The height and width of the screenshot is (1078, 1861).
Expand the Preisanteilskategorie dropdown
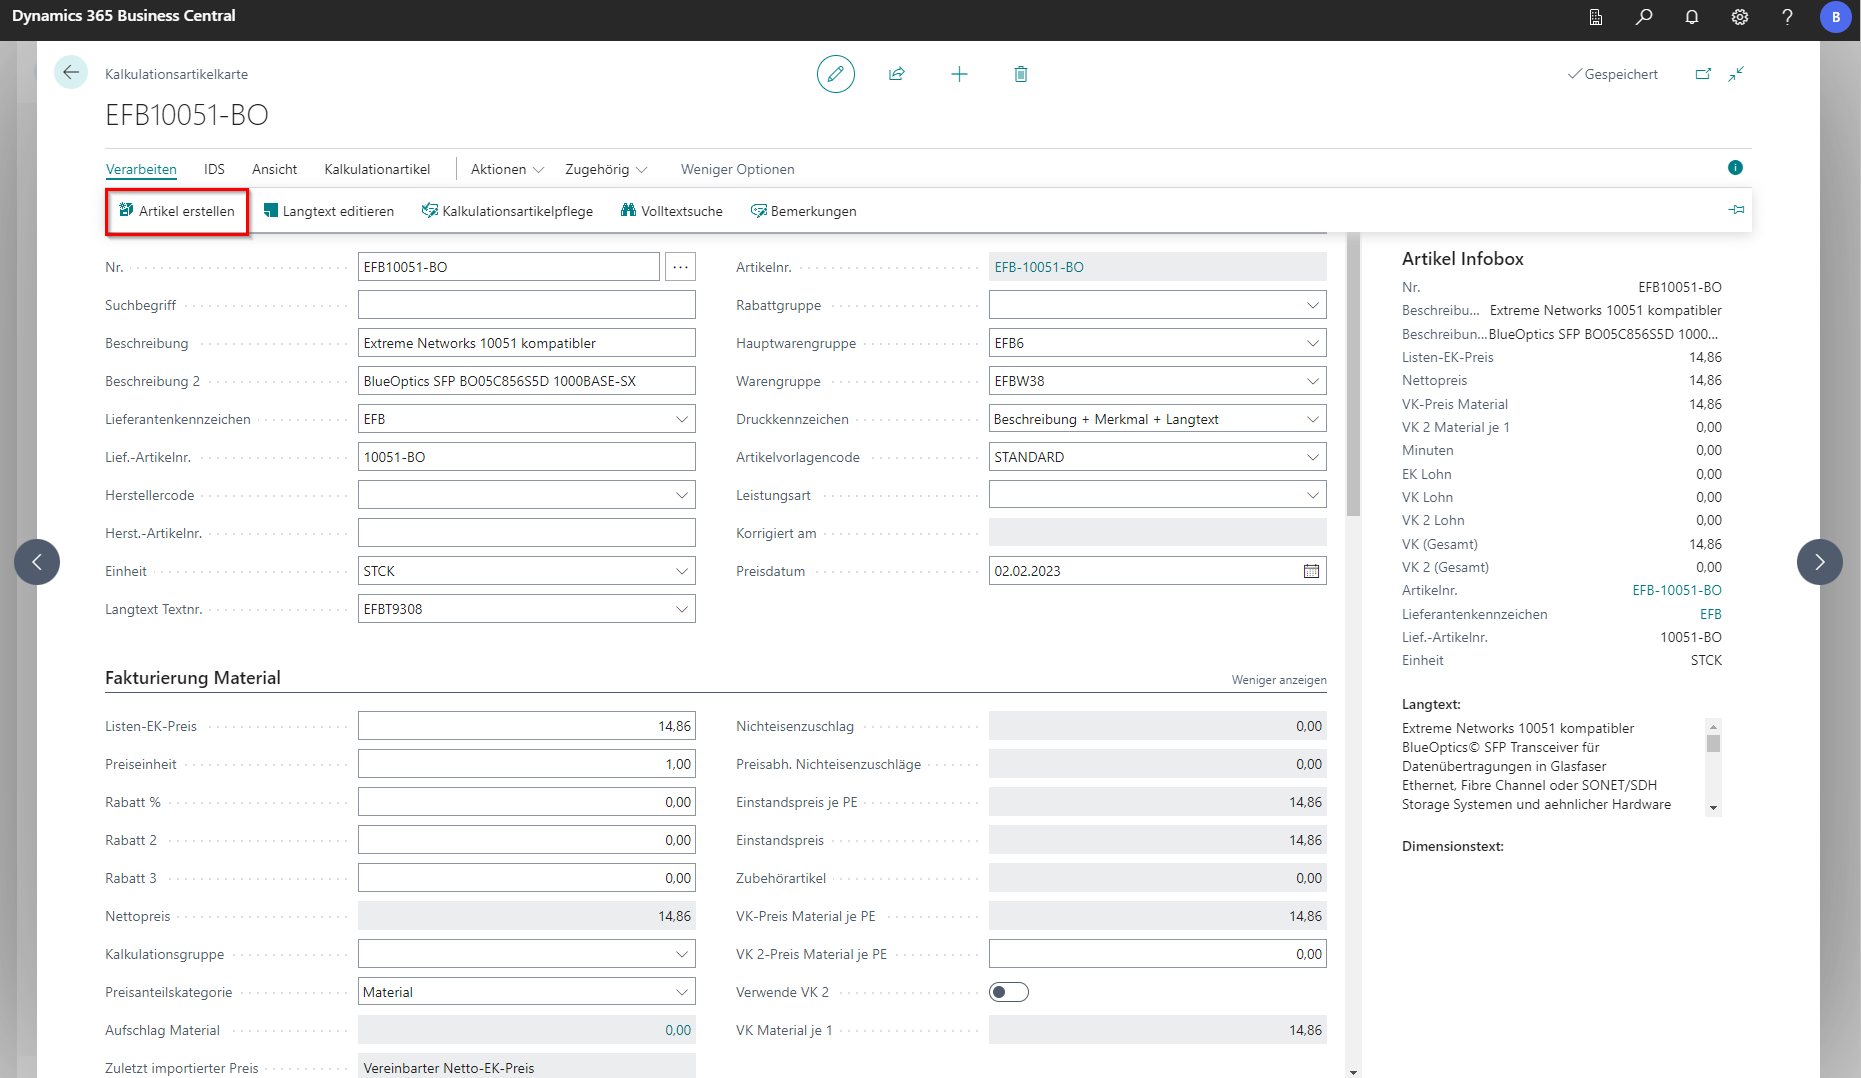pyautogui.click(x=681, y=992)
